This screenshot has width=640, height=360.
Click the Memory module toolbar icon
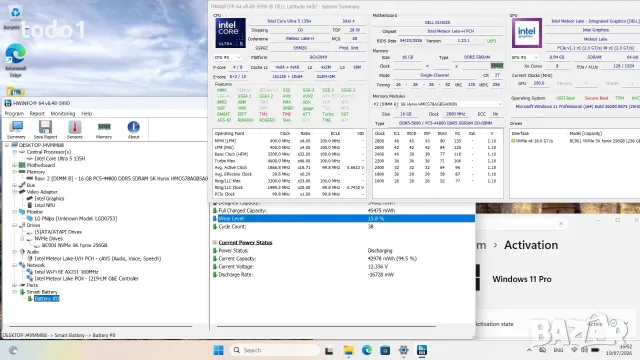click(104, 130)
